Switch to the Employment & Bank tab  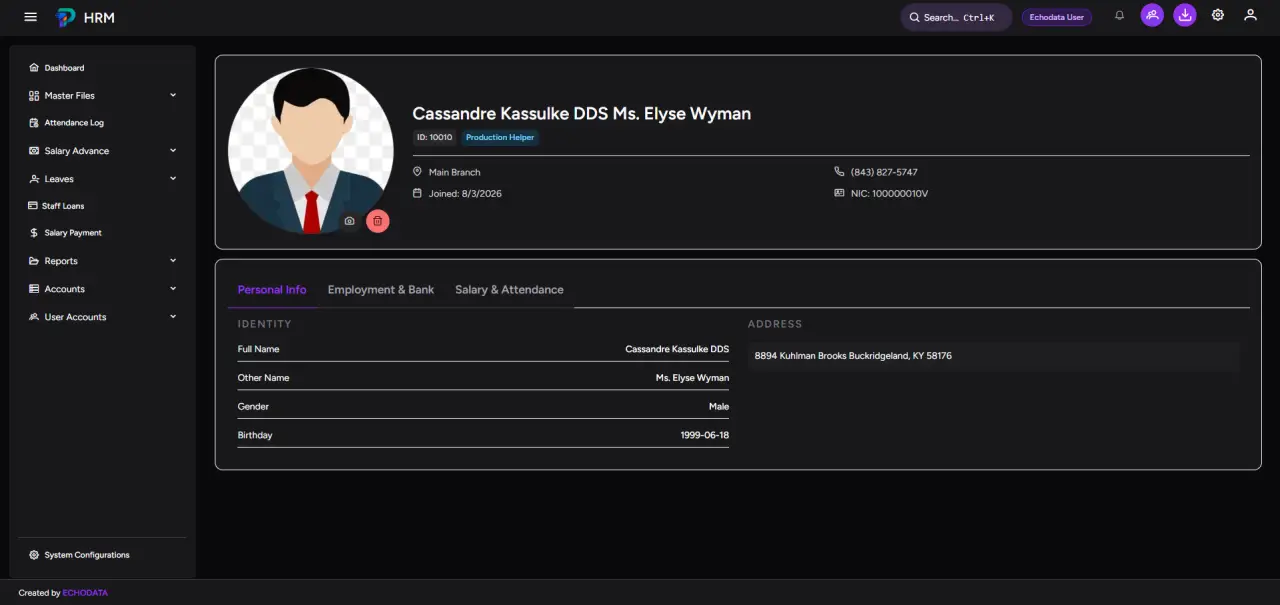[x=381, y=290]
